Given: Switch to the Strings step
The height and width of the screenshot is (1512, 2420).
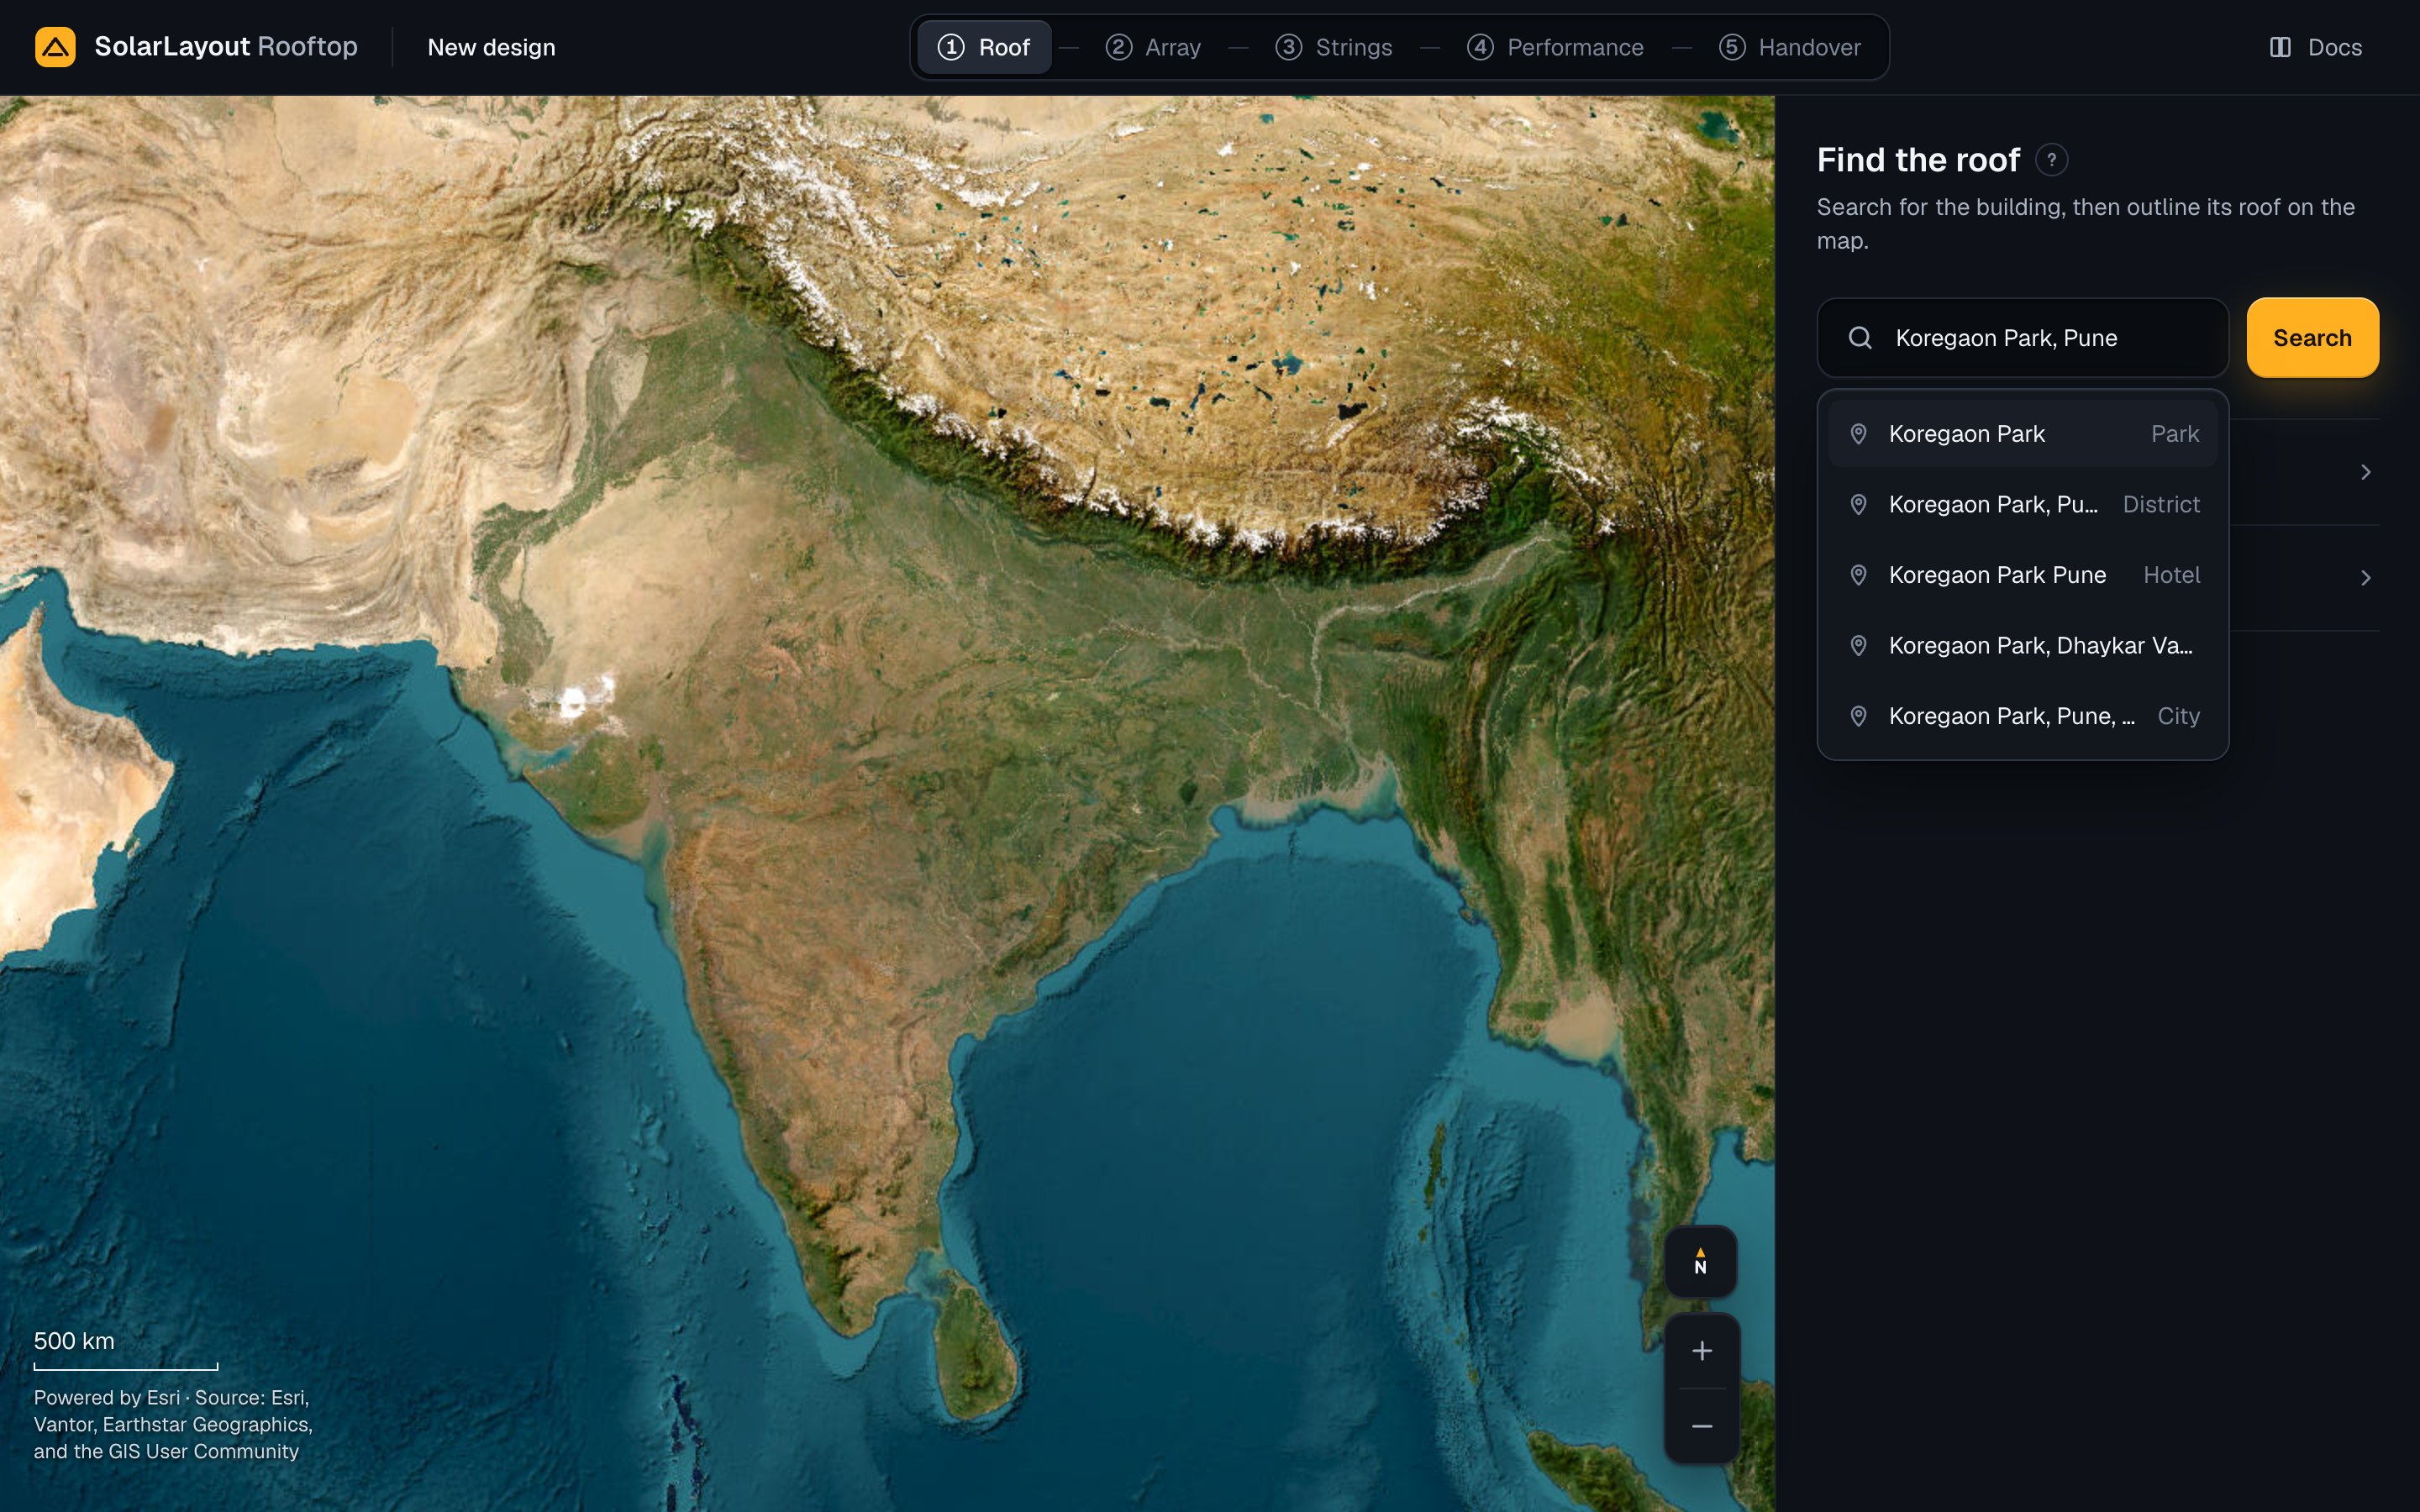Looking at the screenshot, I should click(1334, 47).
